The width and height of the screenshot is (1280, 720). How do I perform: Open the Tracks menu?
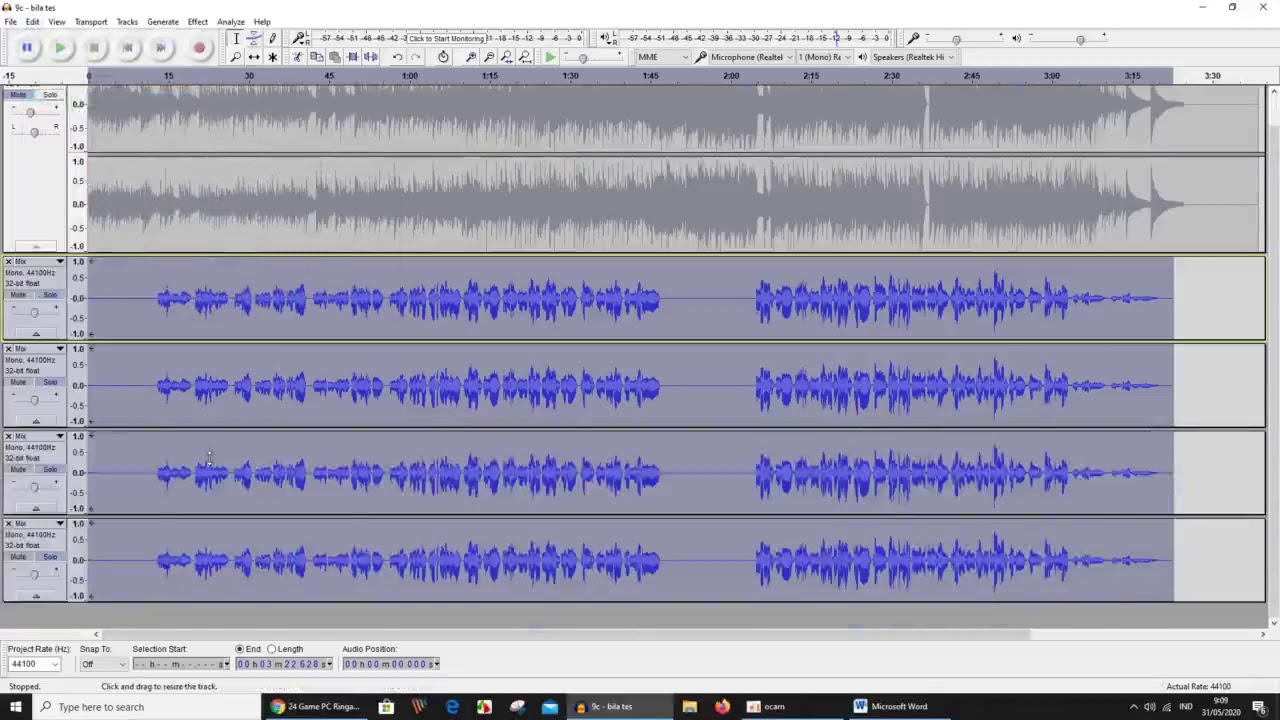click(x=127, y=22)
